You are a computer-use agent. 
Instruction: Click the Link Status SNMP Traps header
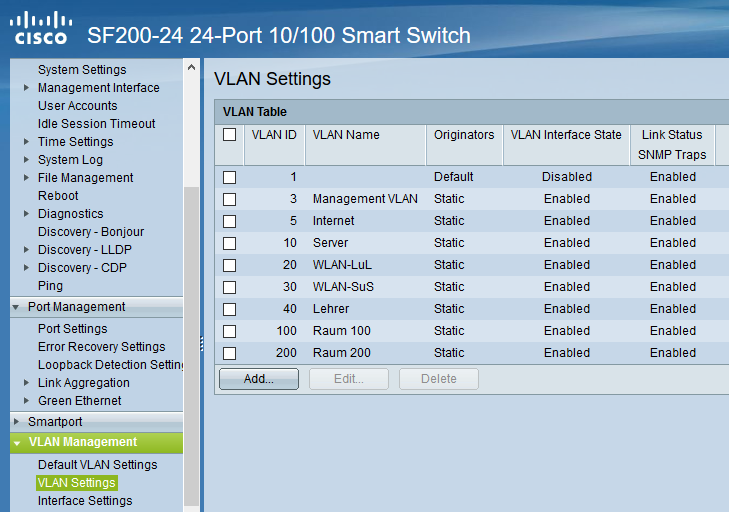pyautogui.click(x=672, y=145)
